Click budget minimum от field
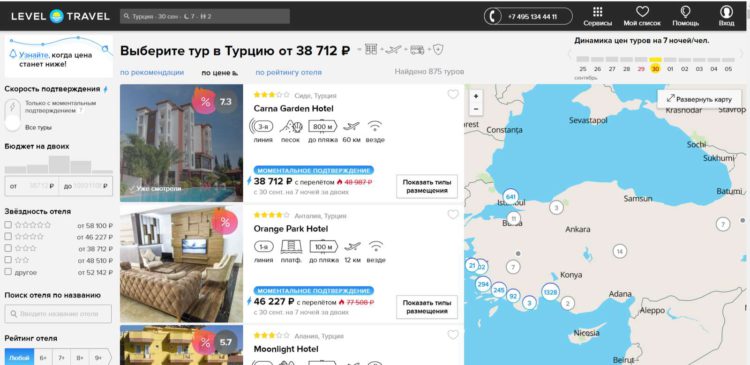The image size is (750, 365). (32, 186)
